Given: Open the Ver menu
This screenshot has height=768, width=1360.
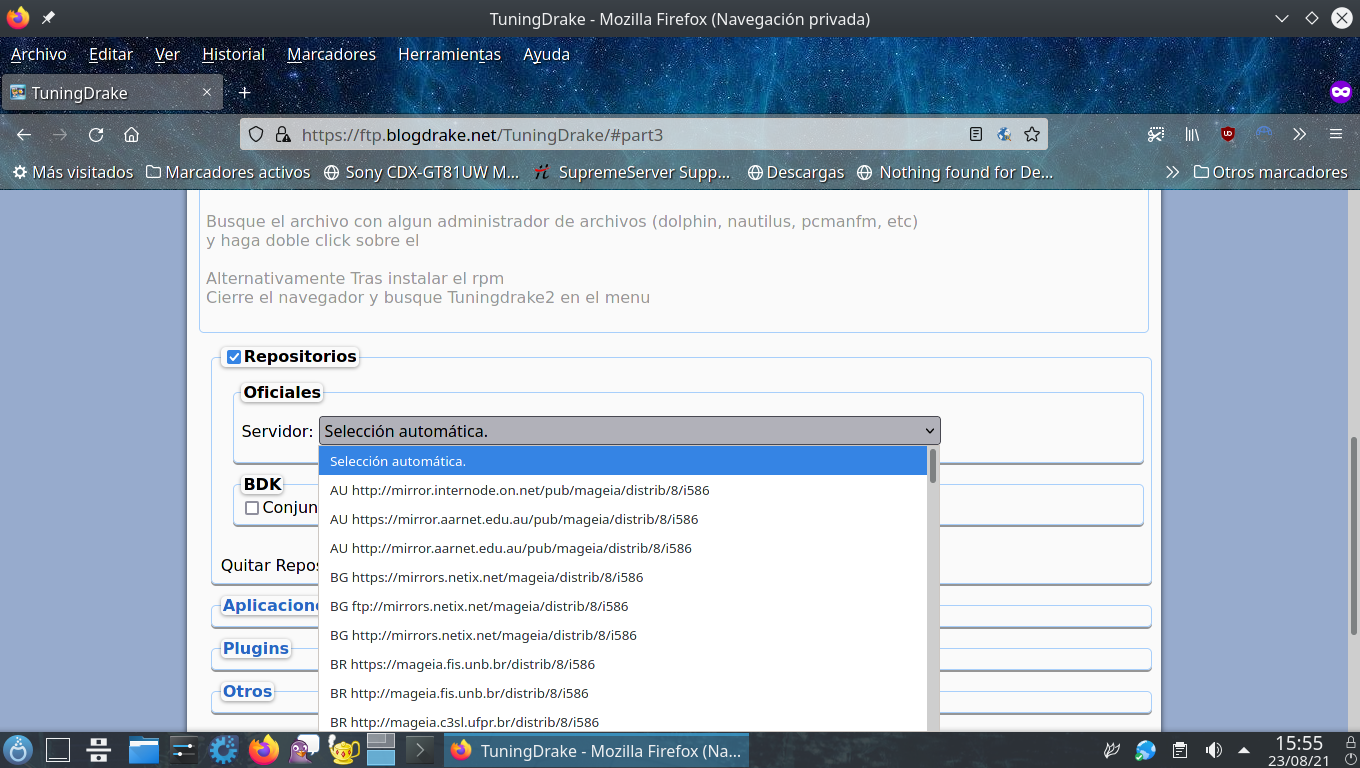Looking at the screenshot, I should [167, 54].
